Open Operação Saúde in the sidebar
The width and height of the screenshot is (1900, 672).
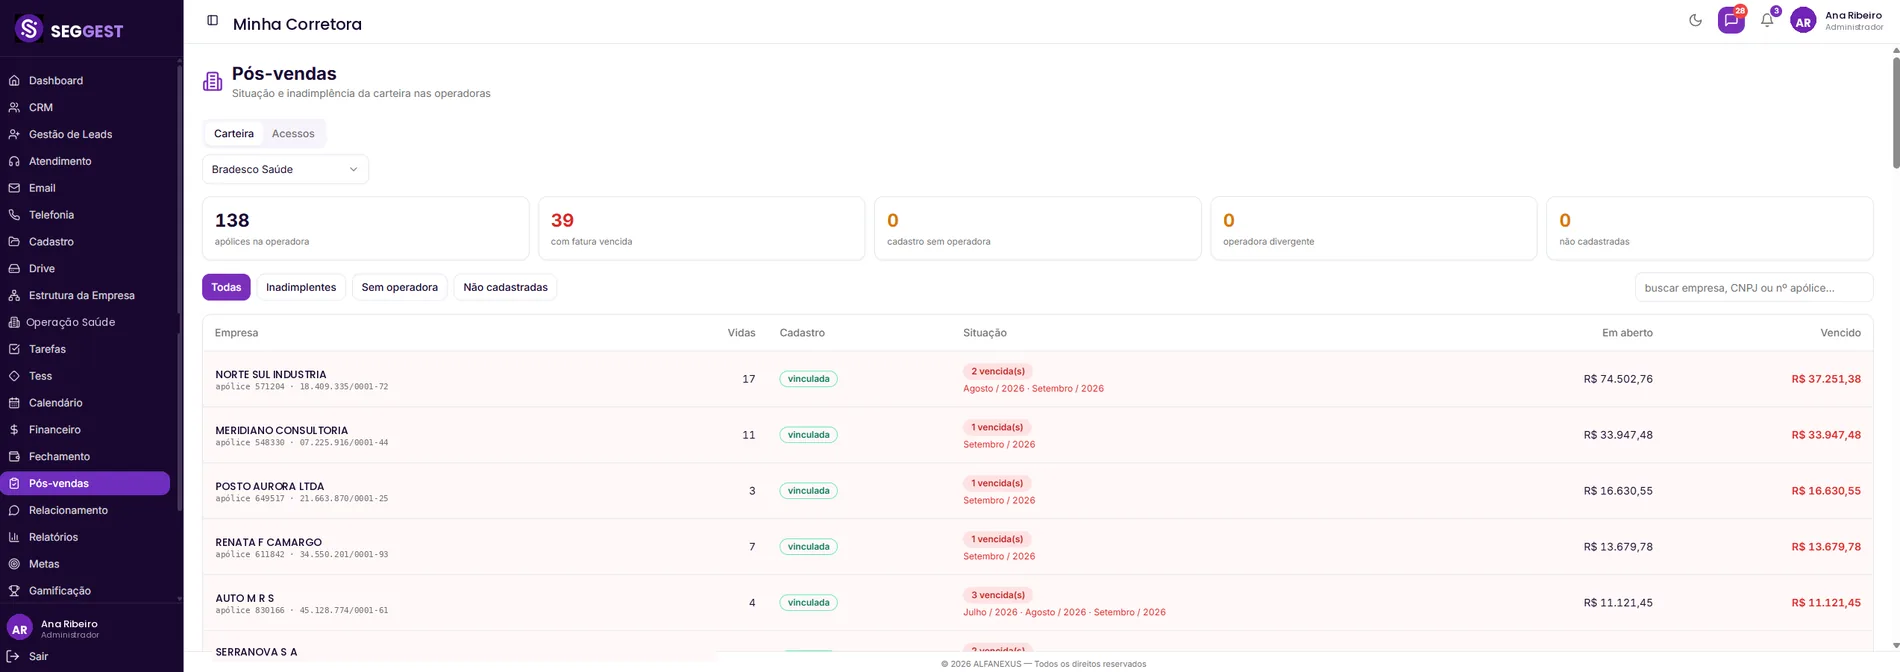click(x=86, y=322)
